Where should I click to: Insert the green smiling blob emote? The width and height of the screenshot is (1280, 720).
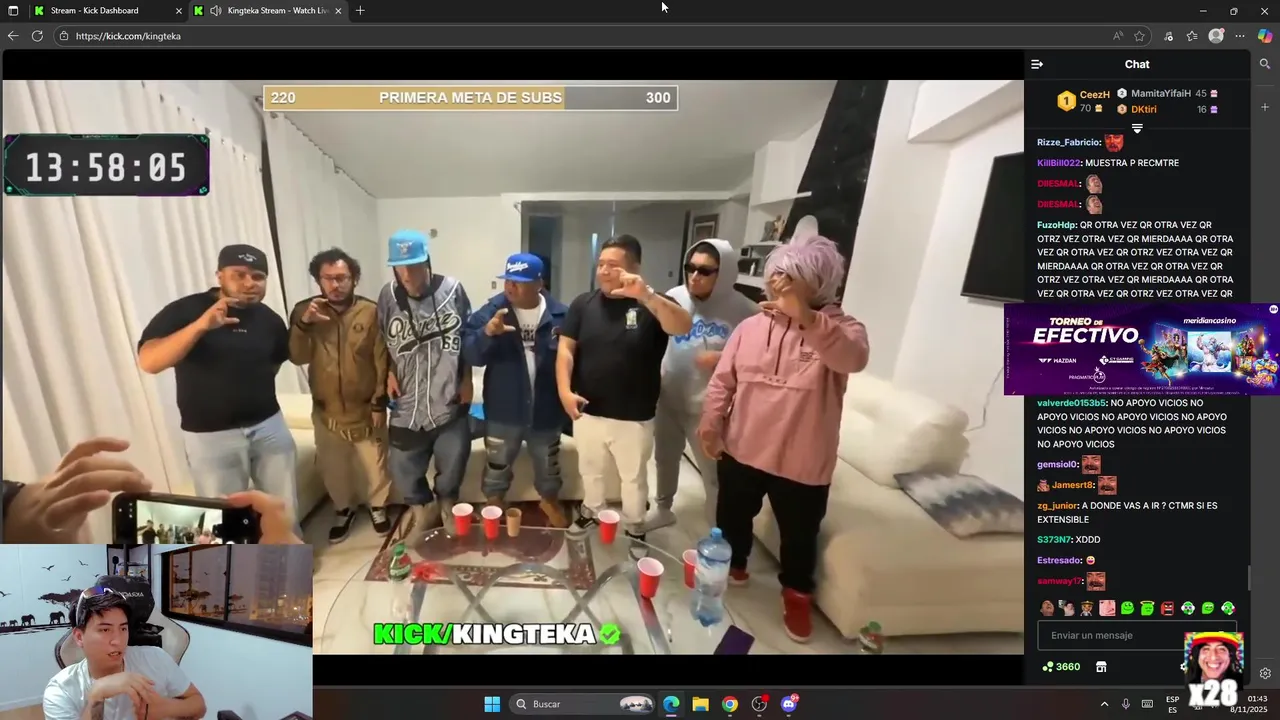point(1127,608)
